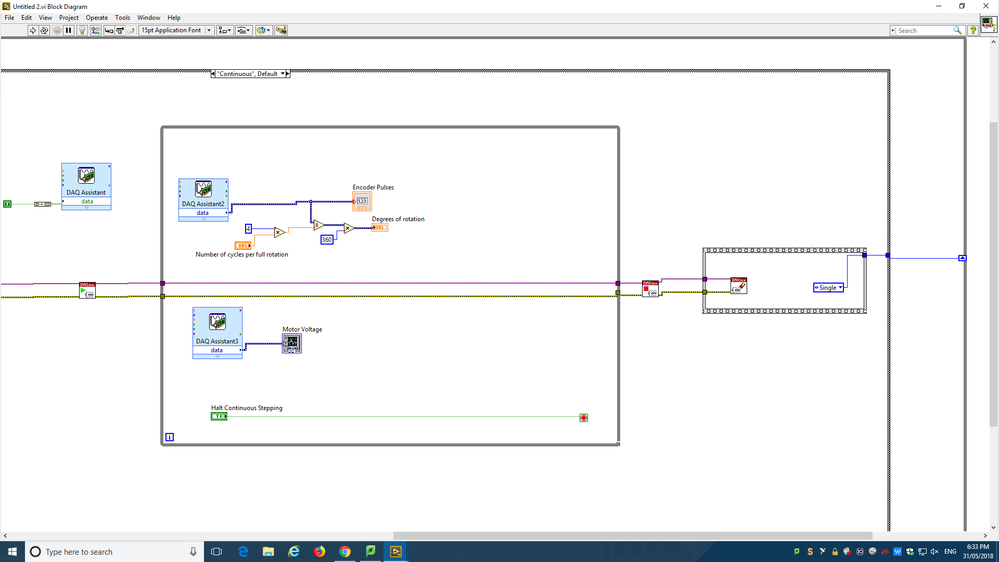Click the Clean Up Diagram button
The height and width of the screenshot is (562, 999).
[x=281, y=30]
